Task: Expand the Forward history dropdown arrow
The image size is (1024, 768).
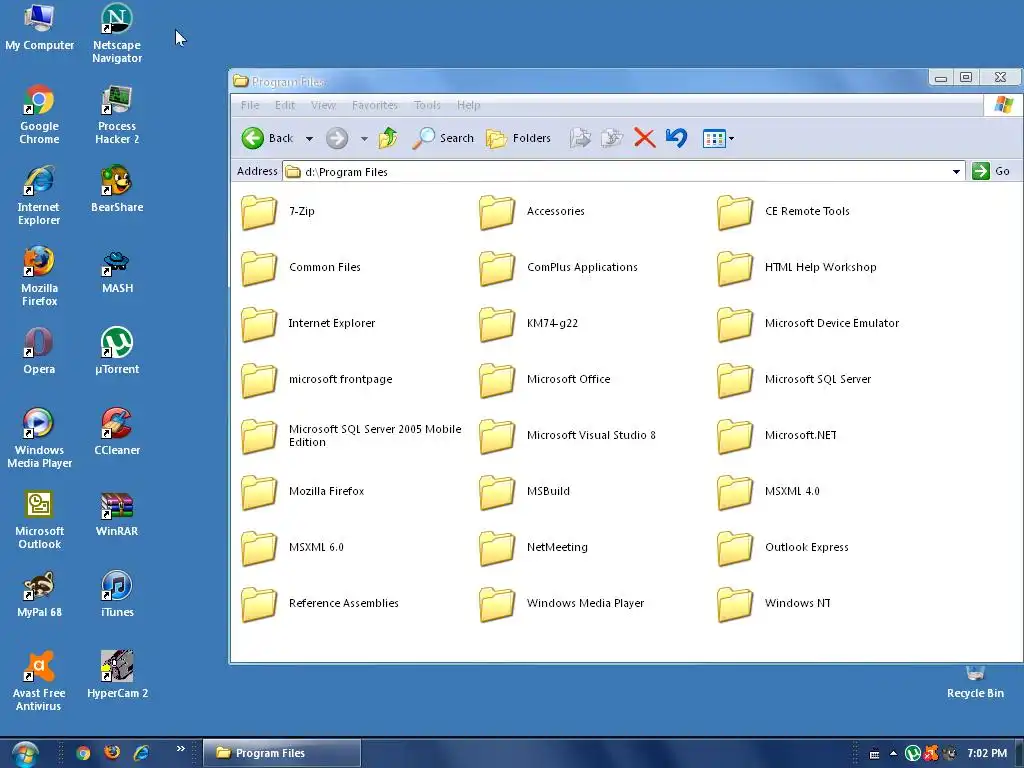Action: (x=364, y=138)
